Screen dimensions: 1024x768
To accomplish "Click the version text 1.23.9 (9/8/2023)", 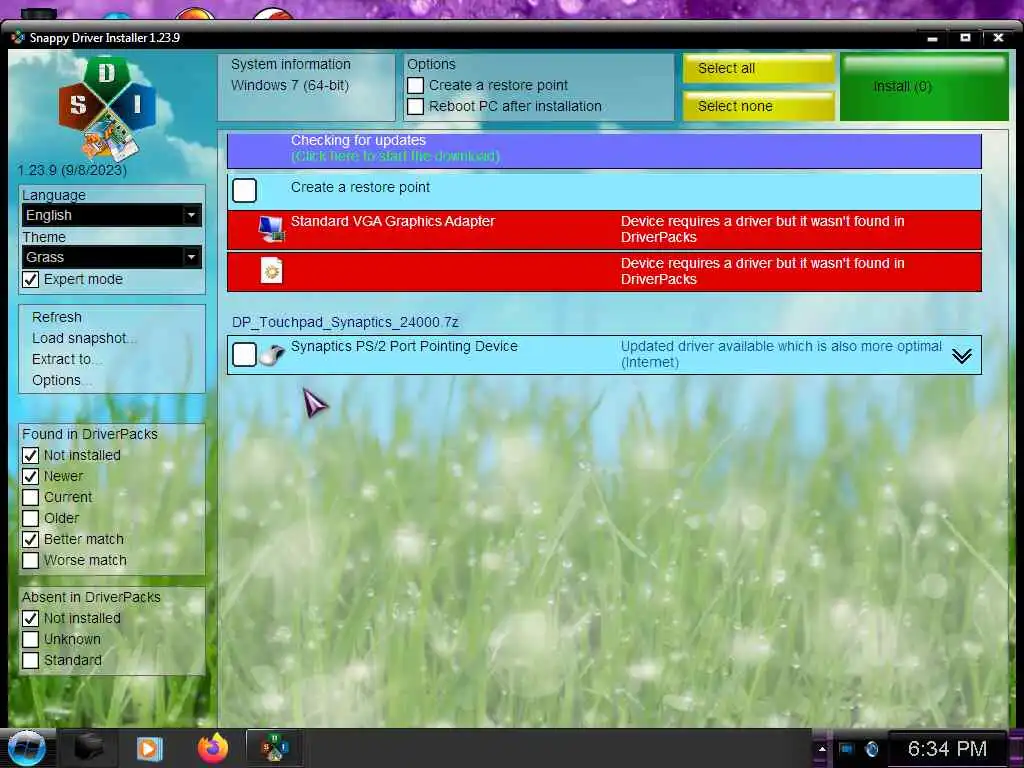I will click(72, 170).
